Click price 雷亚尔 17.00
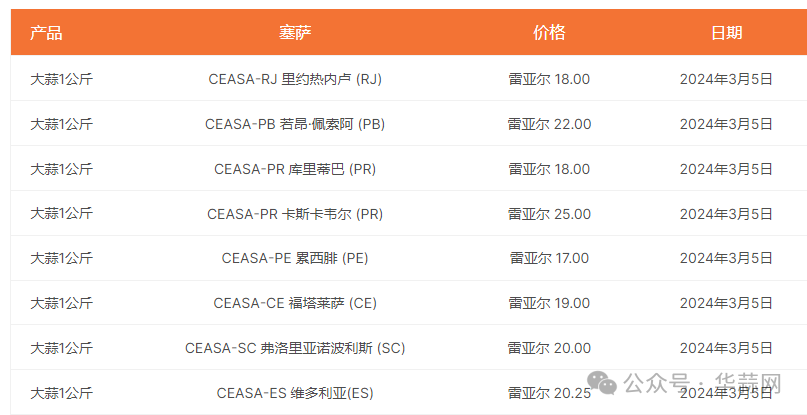The width and height of the screenshot is (807, 415). [549, 258]
